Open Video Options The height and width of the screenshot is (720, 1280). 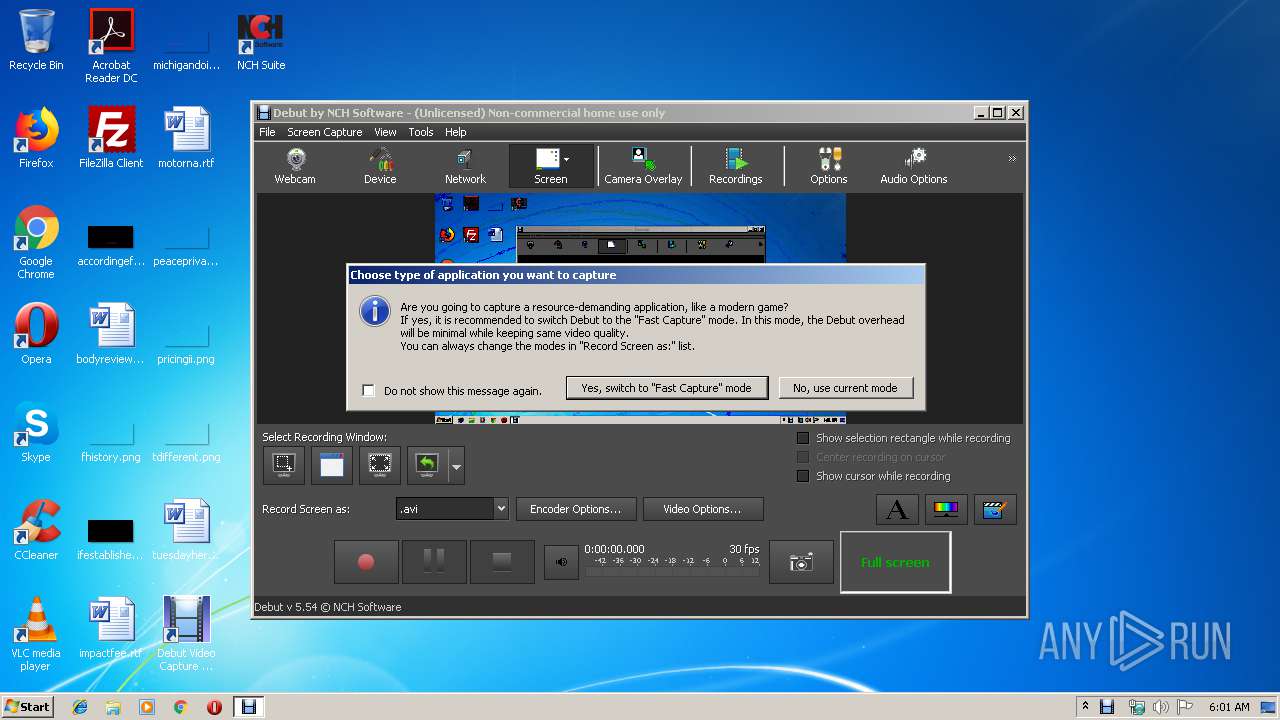[x=702, y=509]
